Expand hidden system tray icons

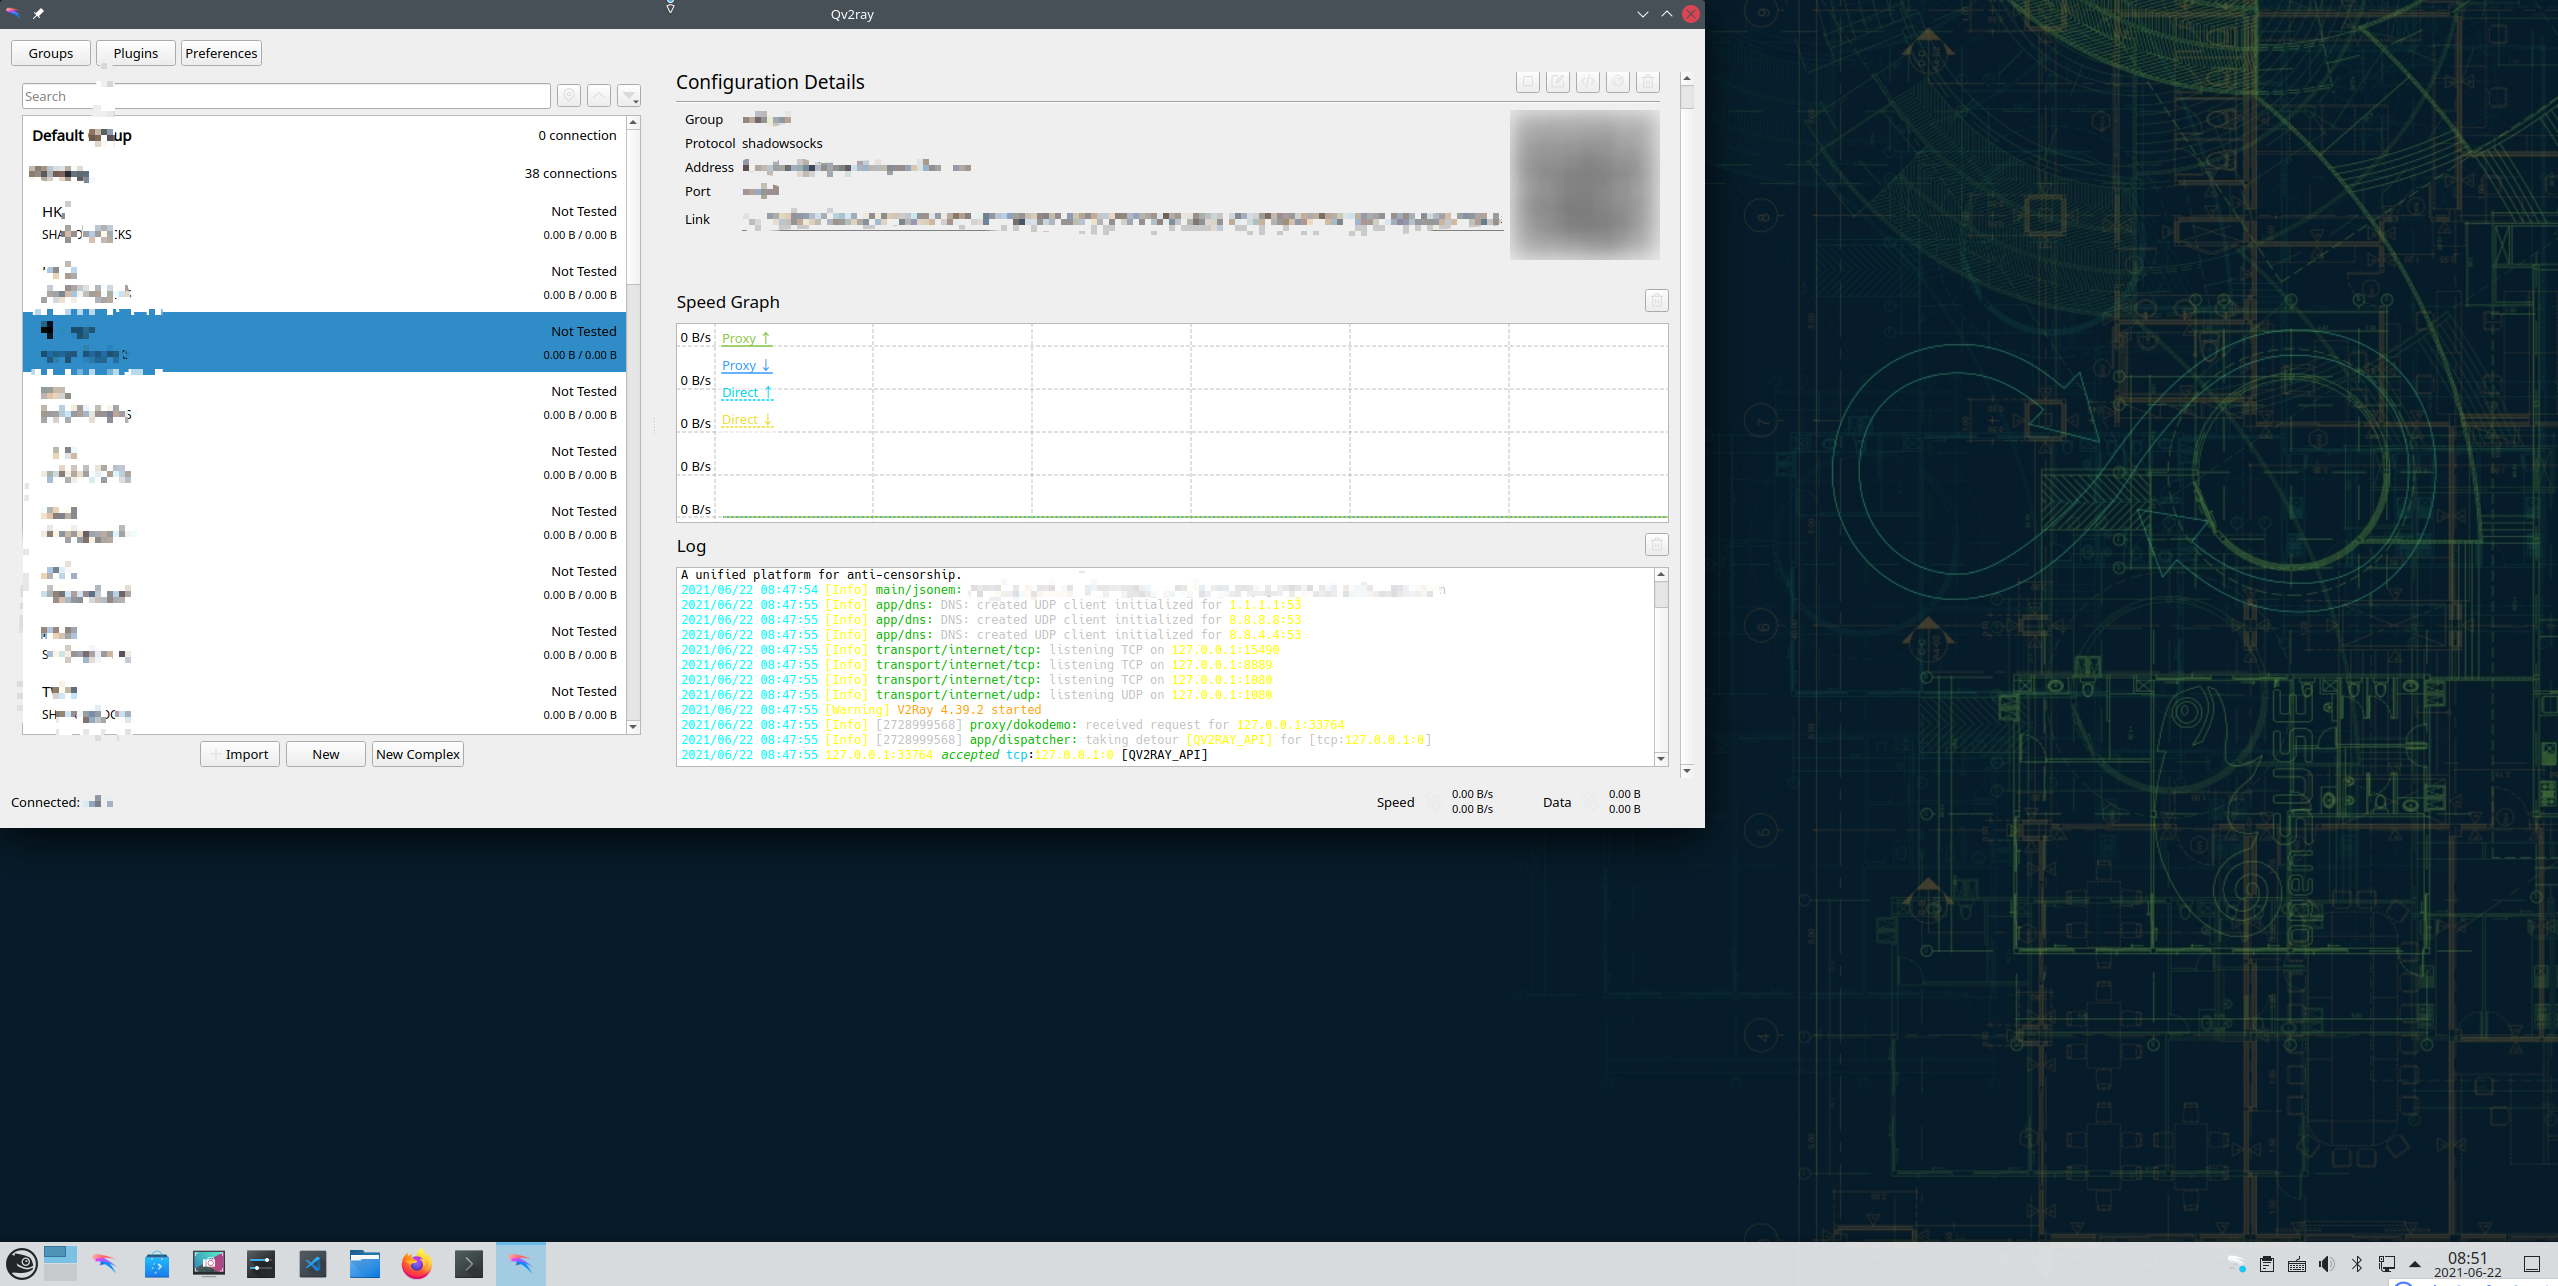pos(2414,1263)
